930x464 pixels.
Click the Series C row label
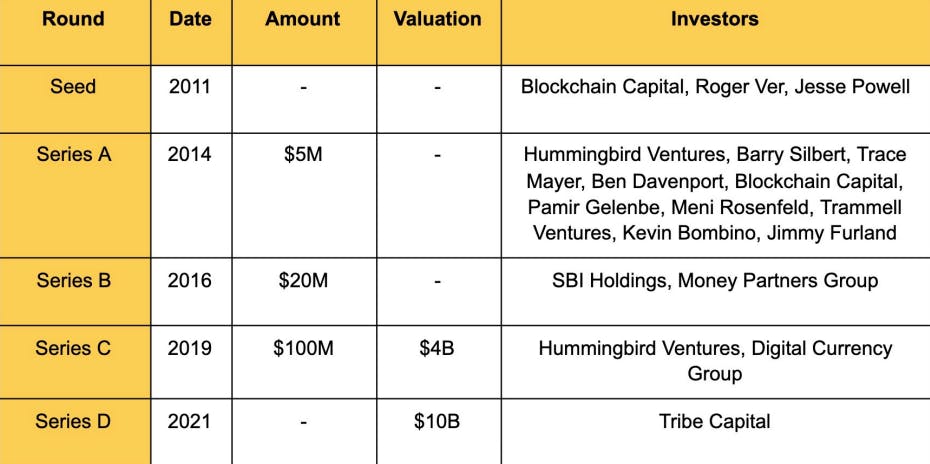[x=73, y=348]
